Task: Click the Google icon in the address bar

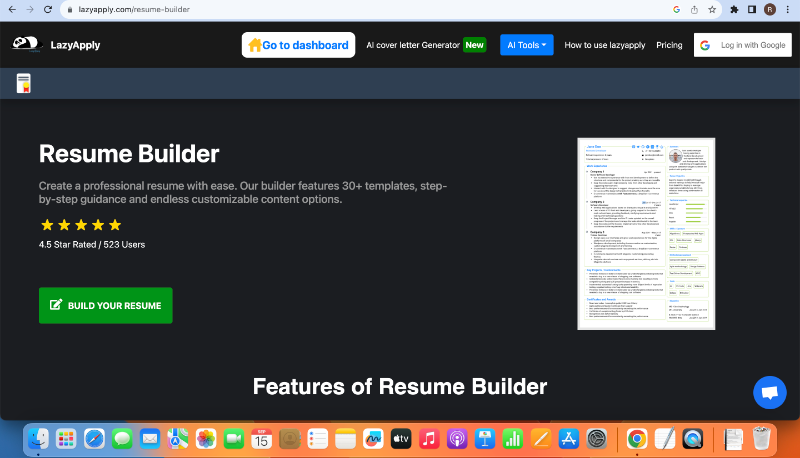Action: [x=677, y=9]
